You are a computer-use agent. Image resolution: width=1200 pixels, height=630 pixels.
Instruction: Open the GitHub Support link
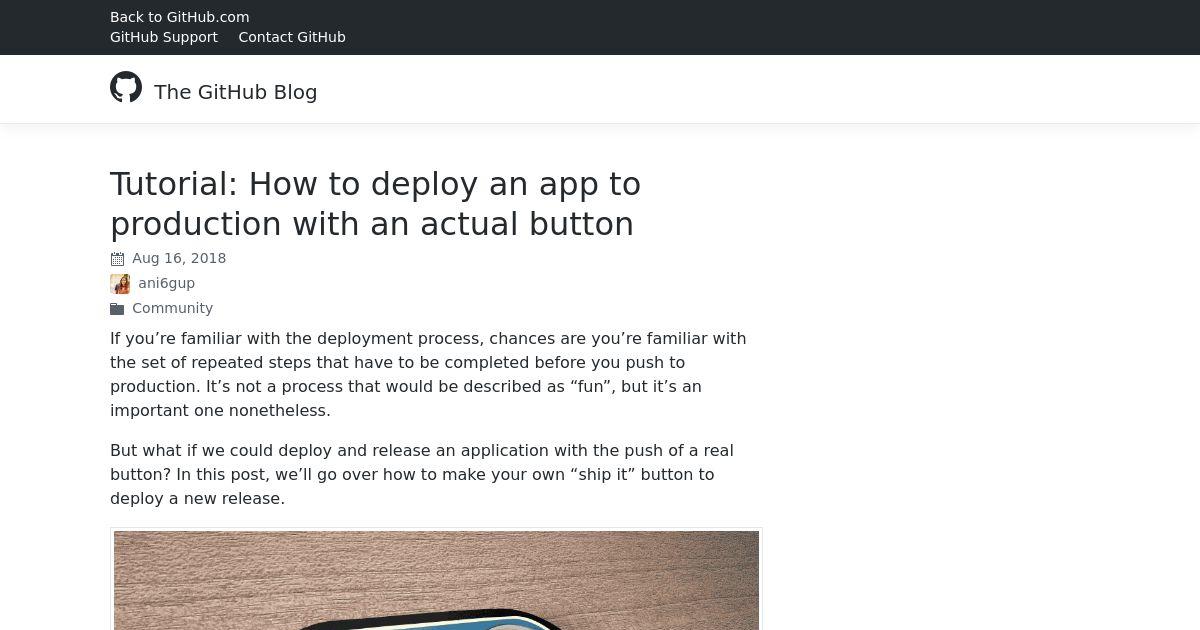pyautogui.click(x=164, y=37)
